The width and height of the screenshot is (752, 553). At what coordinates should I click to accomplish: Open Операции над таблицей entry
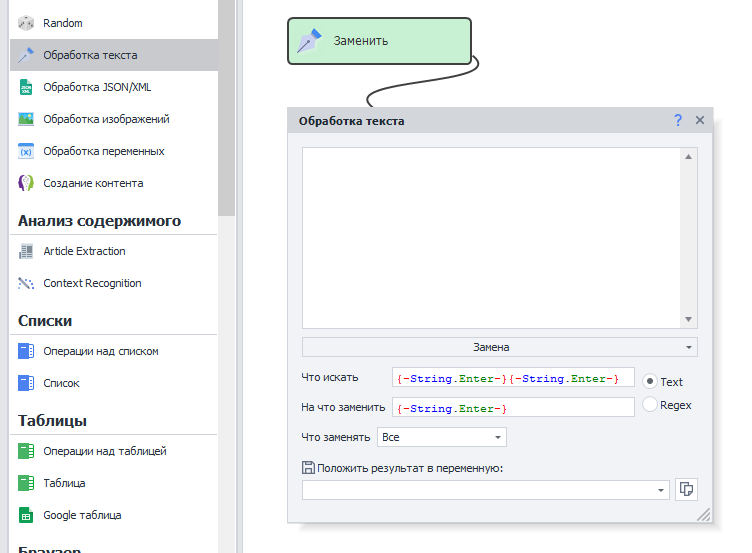coord(114,451)
